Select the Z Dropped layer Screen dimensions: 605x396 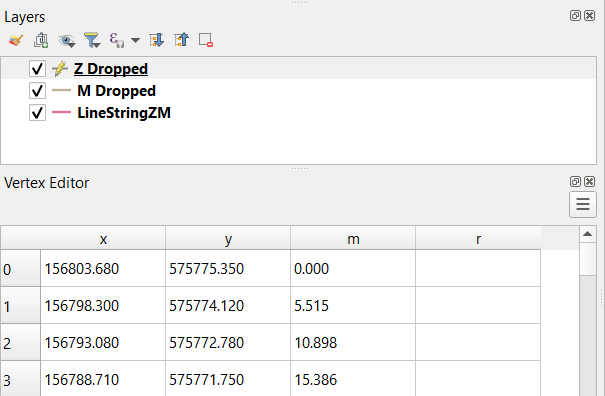coord(111,69)
